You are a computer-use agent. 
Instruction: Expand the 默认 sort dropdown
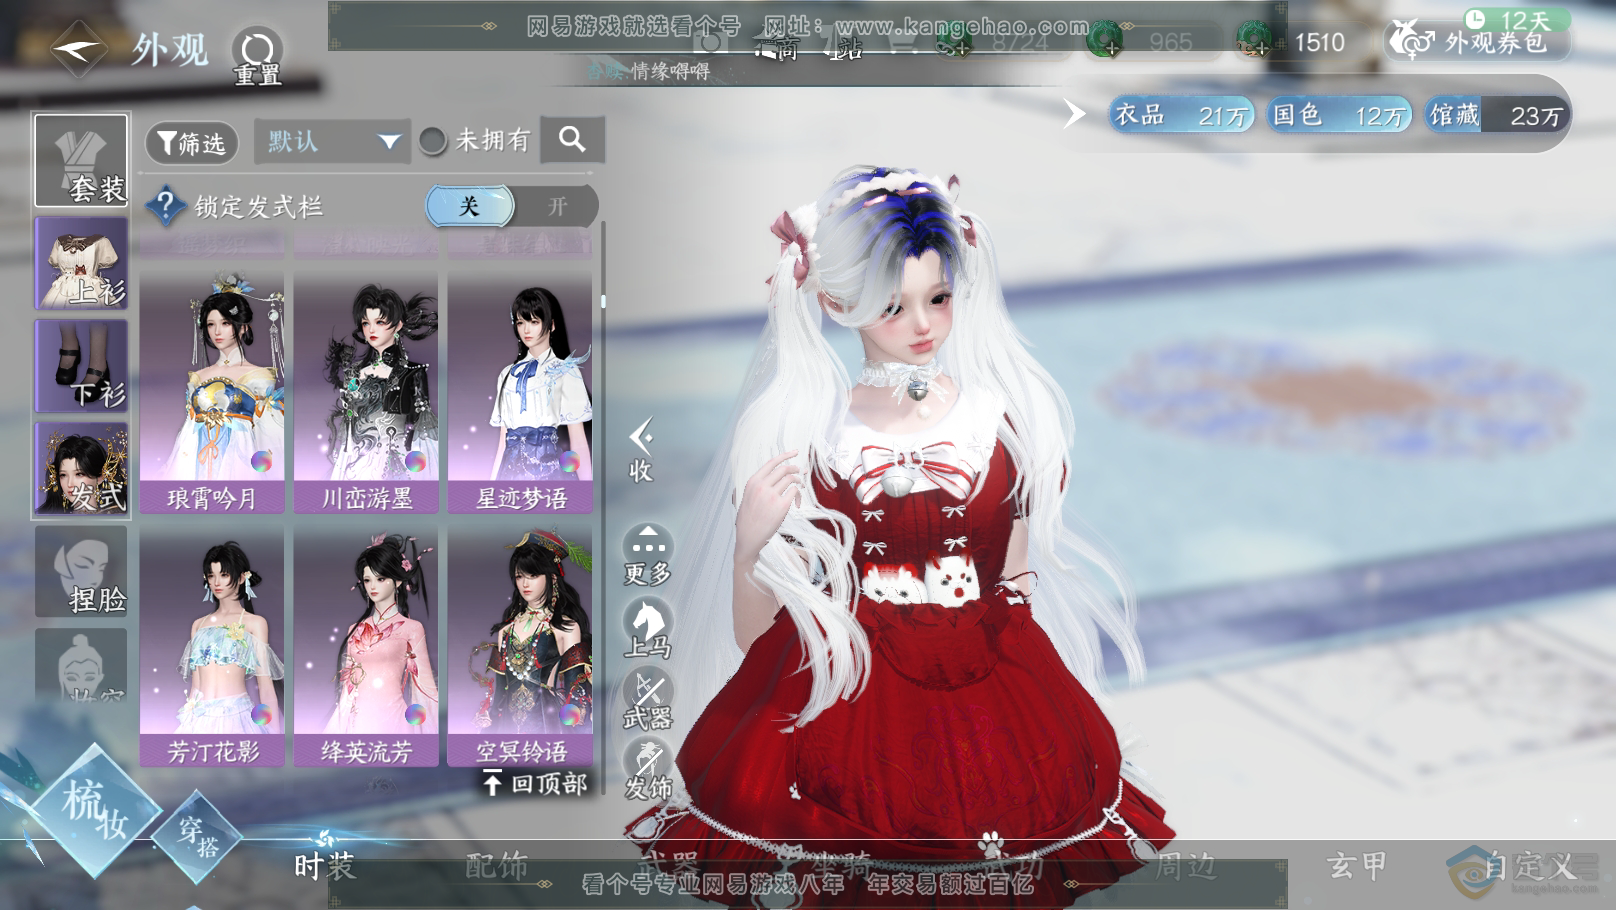332,141
